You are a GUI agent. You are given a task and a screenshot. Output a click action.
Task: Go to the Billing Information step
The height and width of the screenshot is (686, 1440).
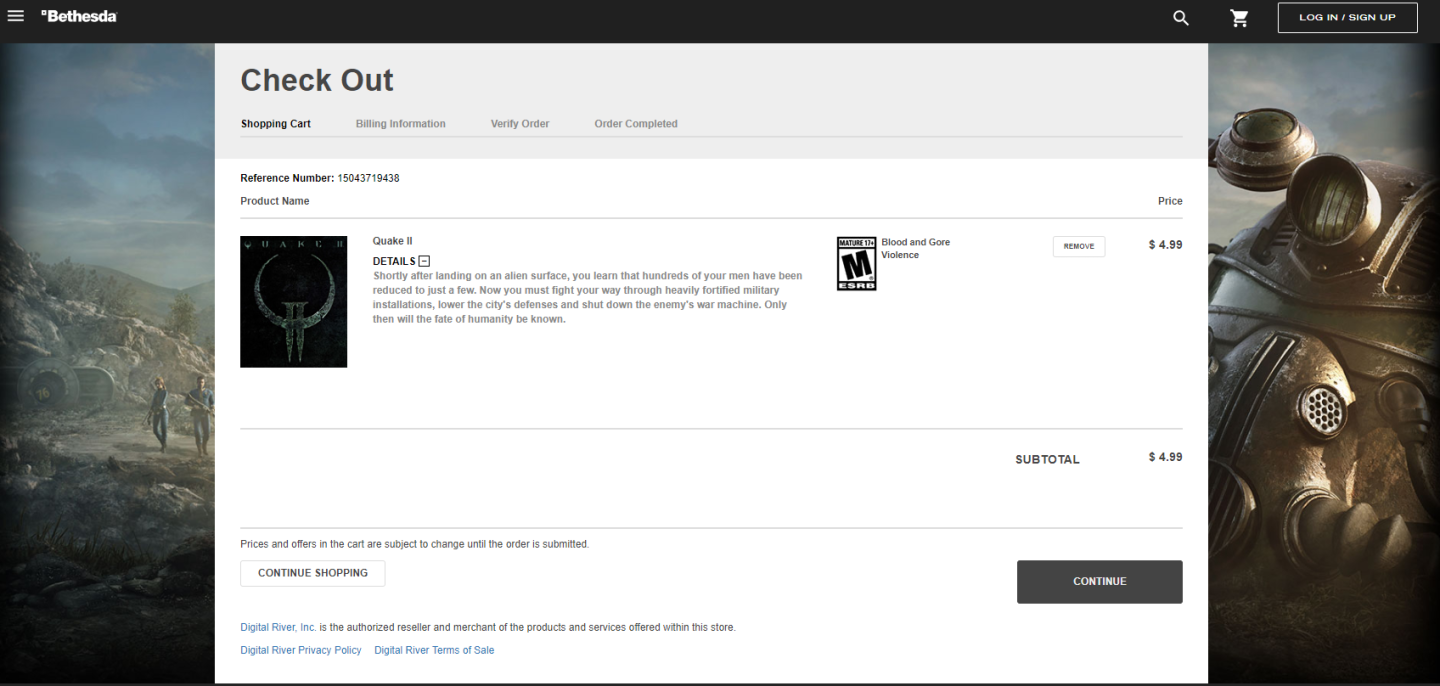[x=400, y=124]
